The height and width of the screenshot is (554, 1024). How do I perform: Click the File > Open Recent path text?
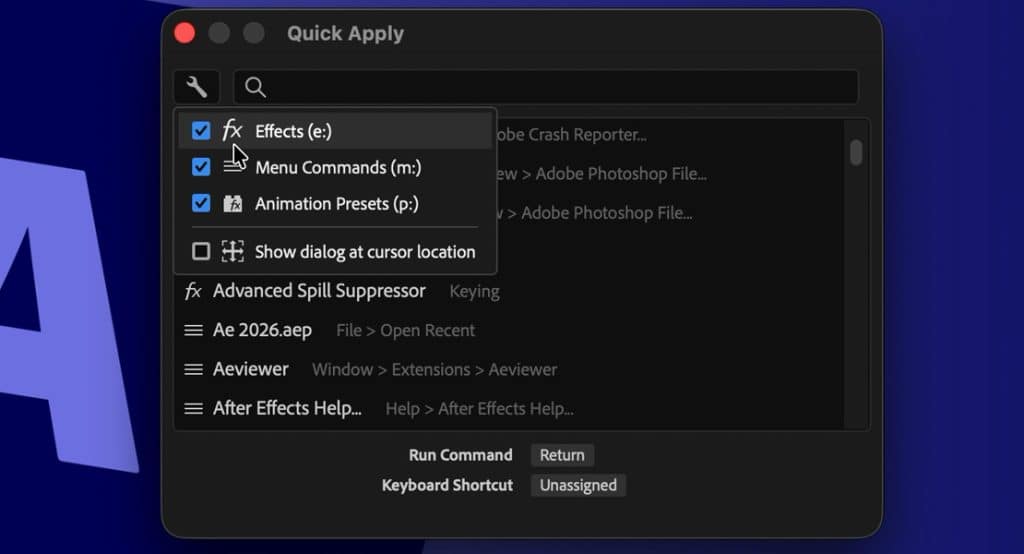pyautogui.click(x=405, y=331)
